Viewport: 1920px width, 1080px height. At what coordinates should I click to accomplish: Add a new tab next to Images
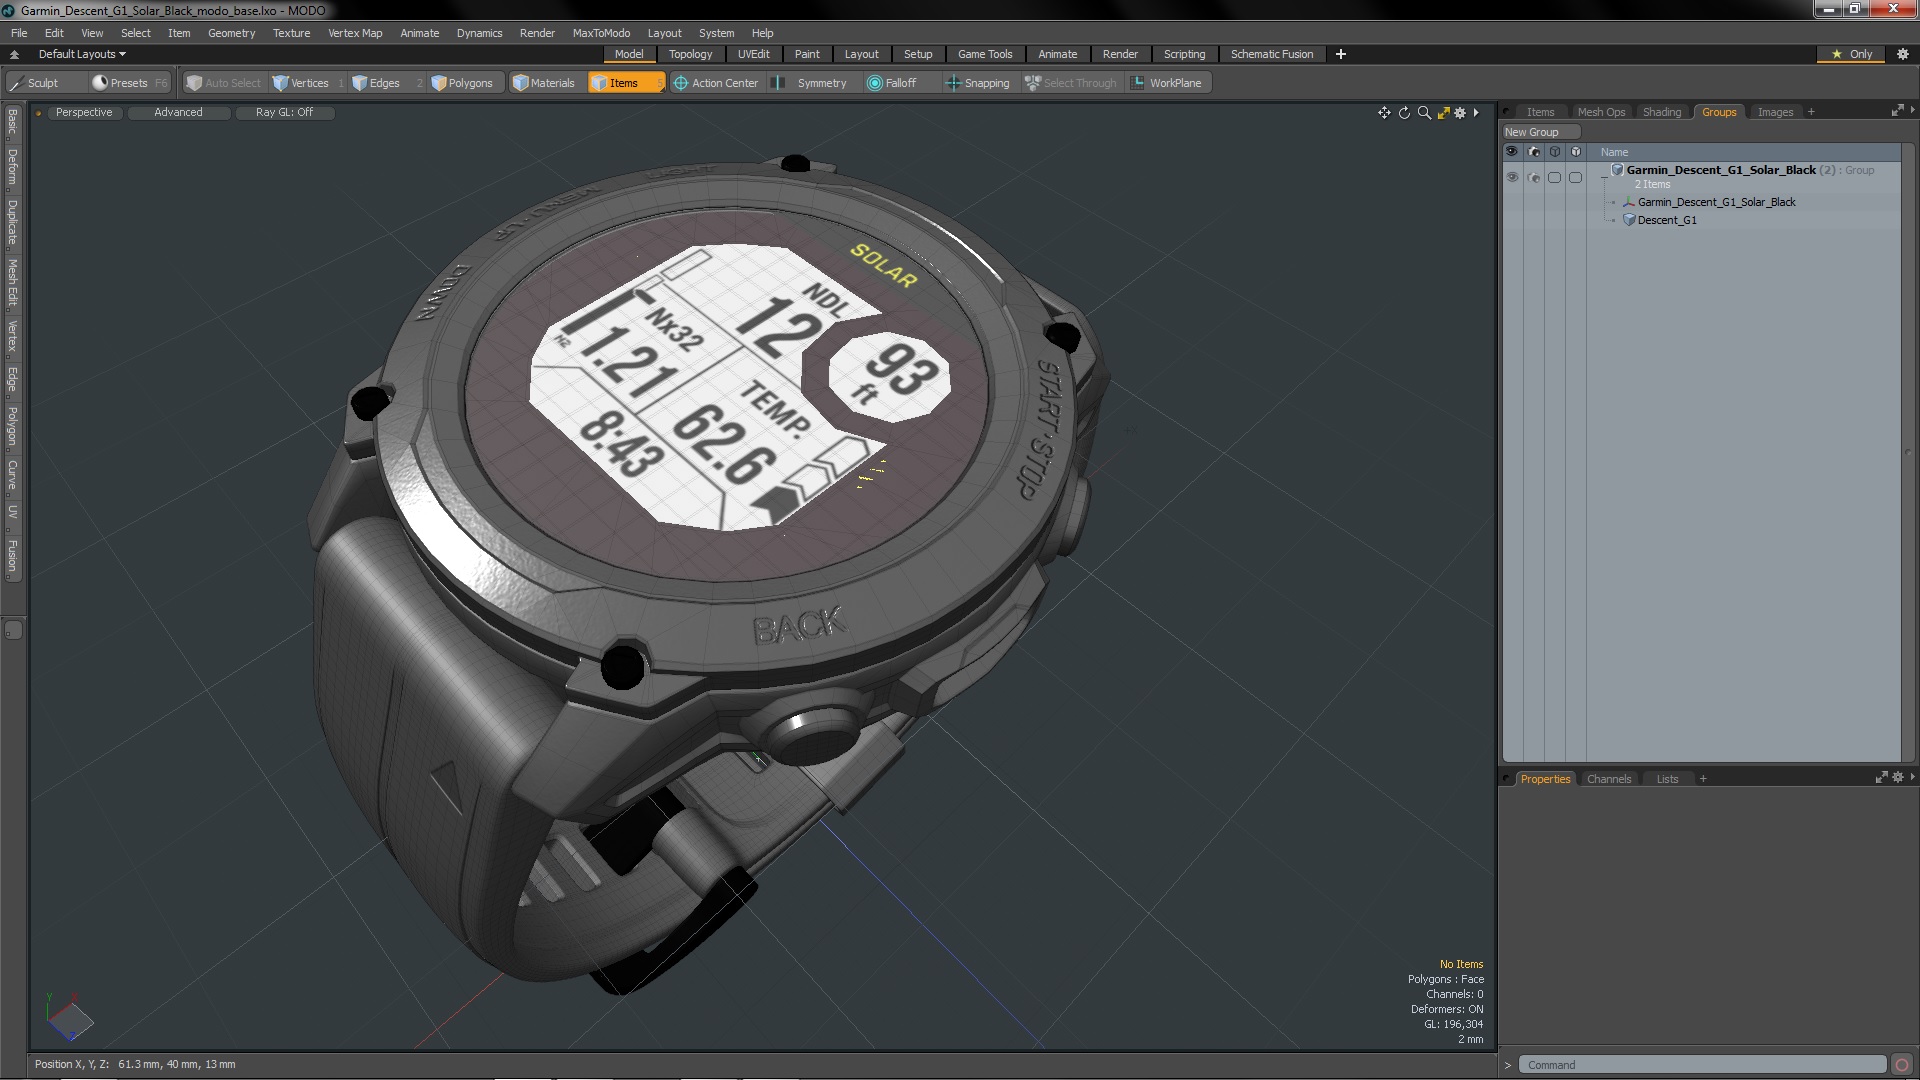tap(1811, 112)
